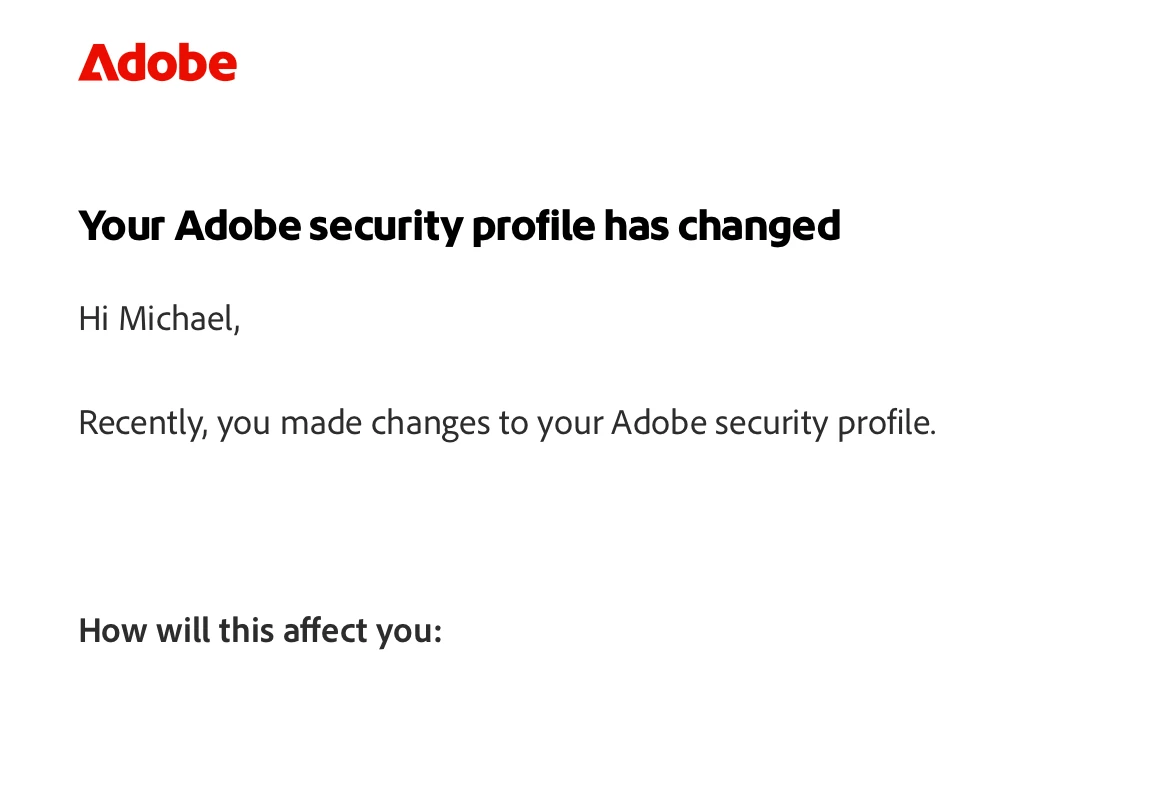This screenshot has width=1164, height=804.
Task: Click the 'Hi Michael,' greeting line
Action: pos(159,319)
